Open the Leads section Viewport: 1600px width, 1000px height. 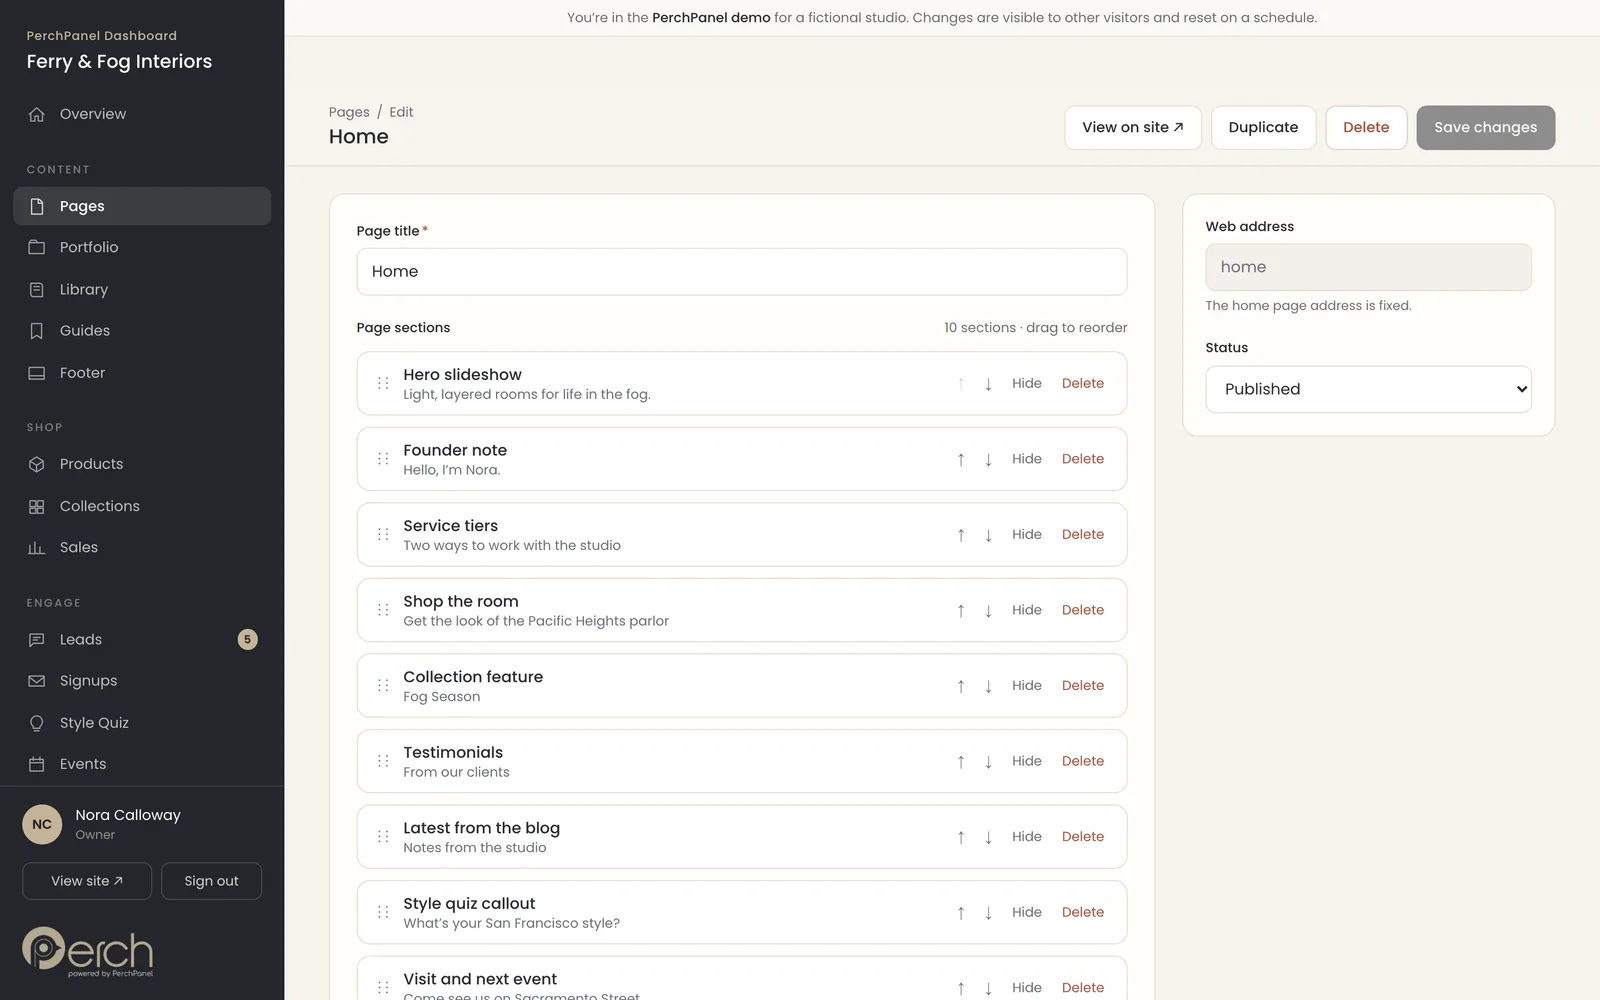point(142,639)
